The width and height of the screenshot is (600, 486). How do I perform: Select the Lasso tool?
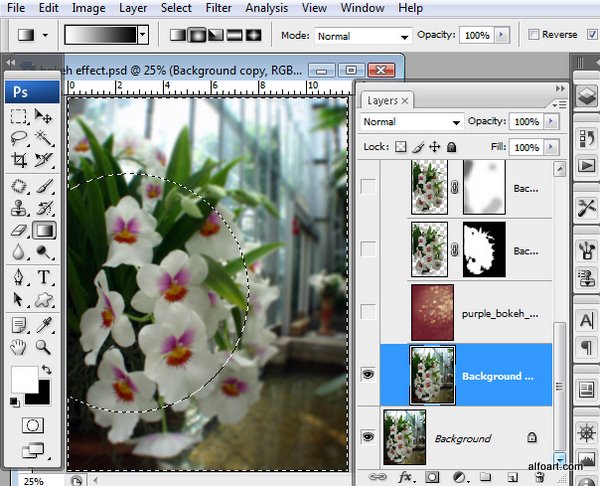19,138
